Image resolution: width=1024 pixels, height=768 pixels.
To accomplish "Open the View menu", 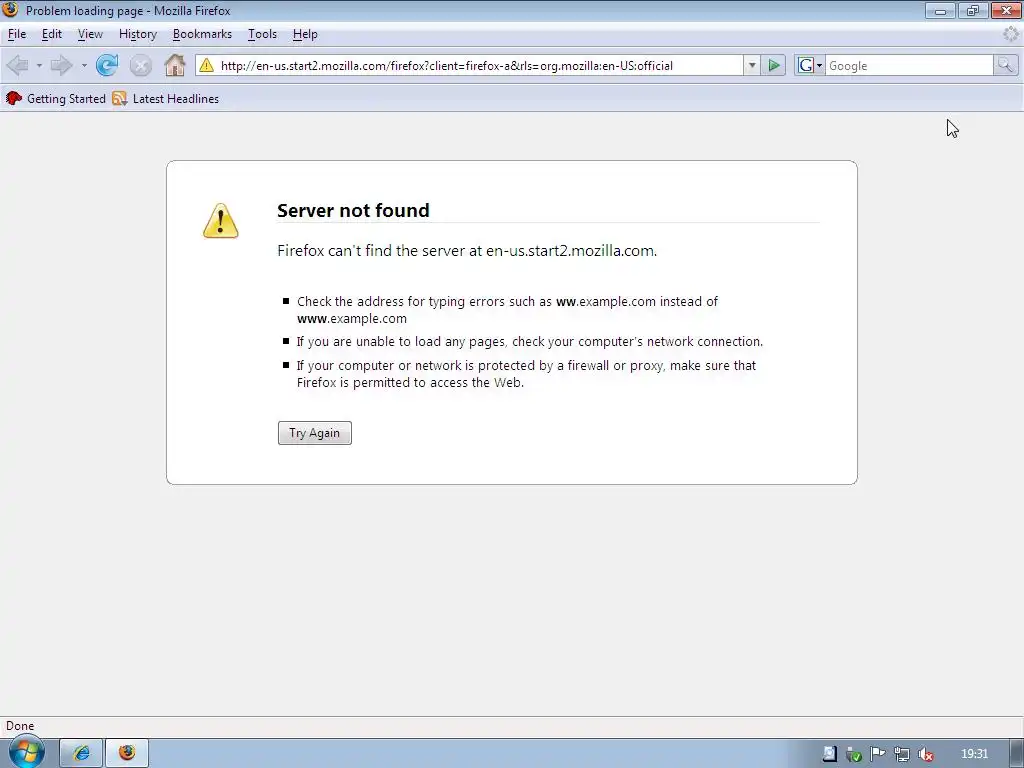I will click(x=90, y=34).
